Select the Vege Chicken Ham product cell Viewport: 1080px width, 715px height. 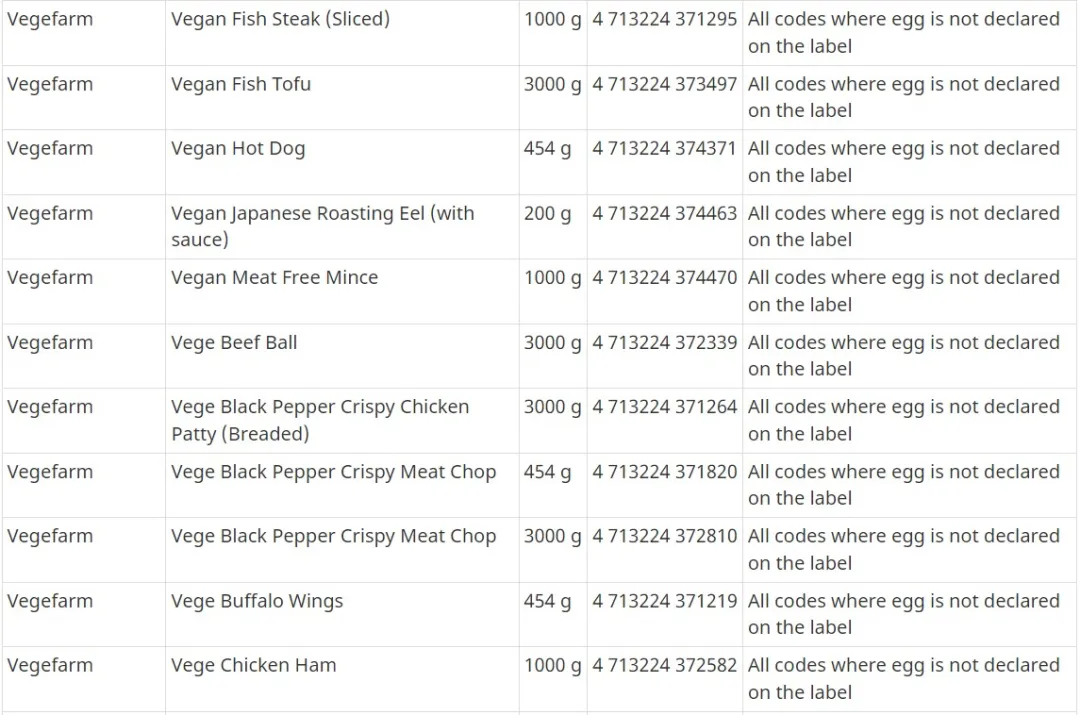click(342, 679)
